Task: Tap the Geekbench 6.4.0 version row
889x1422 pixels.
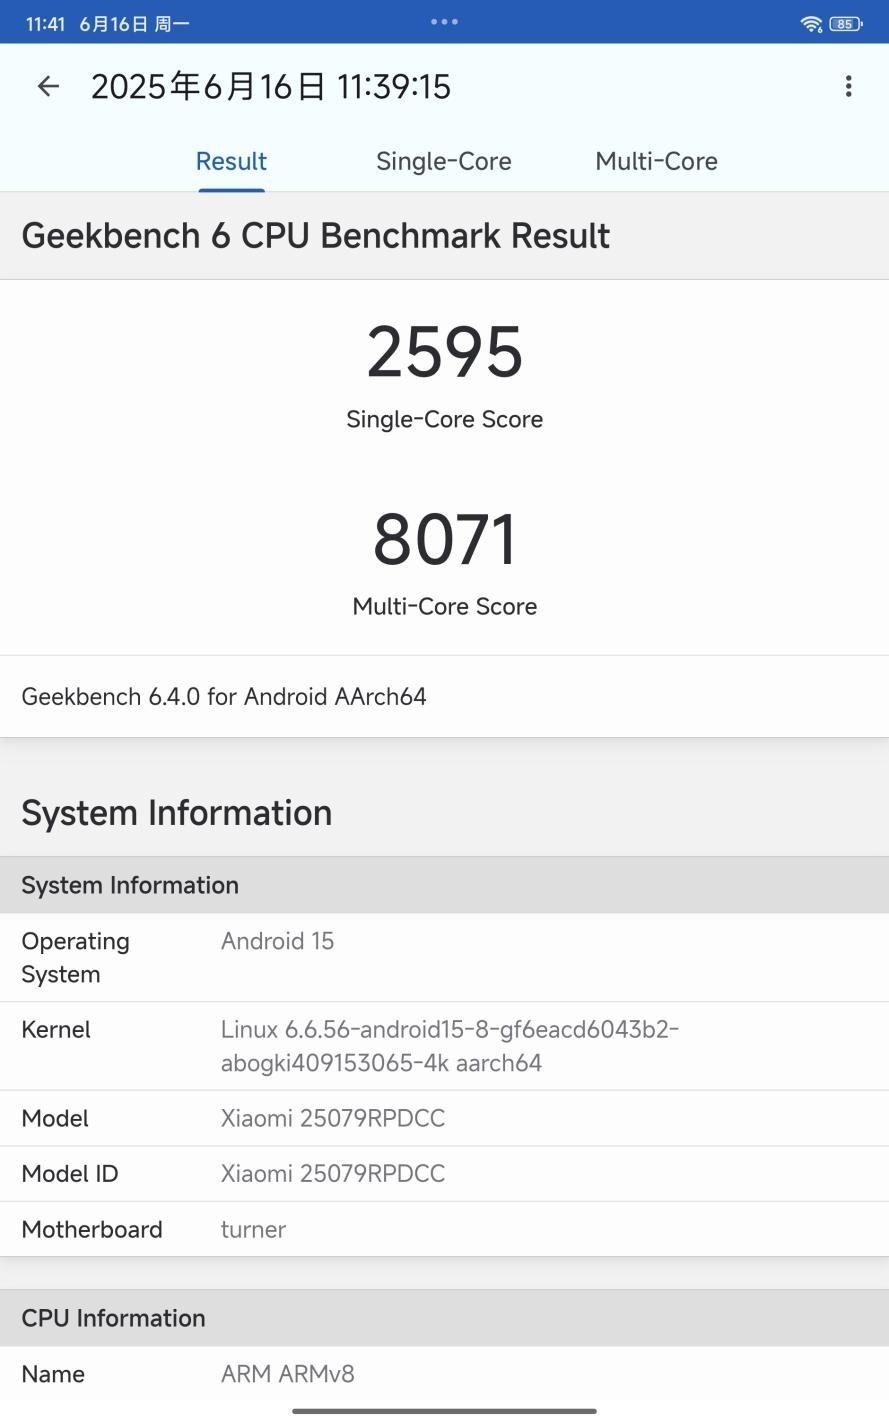Action: (444, 697)
